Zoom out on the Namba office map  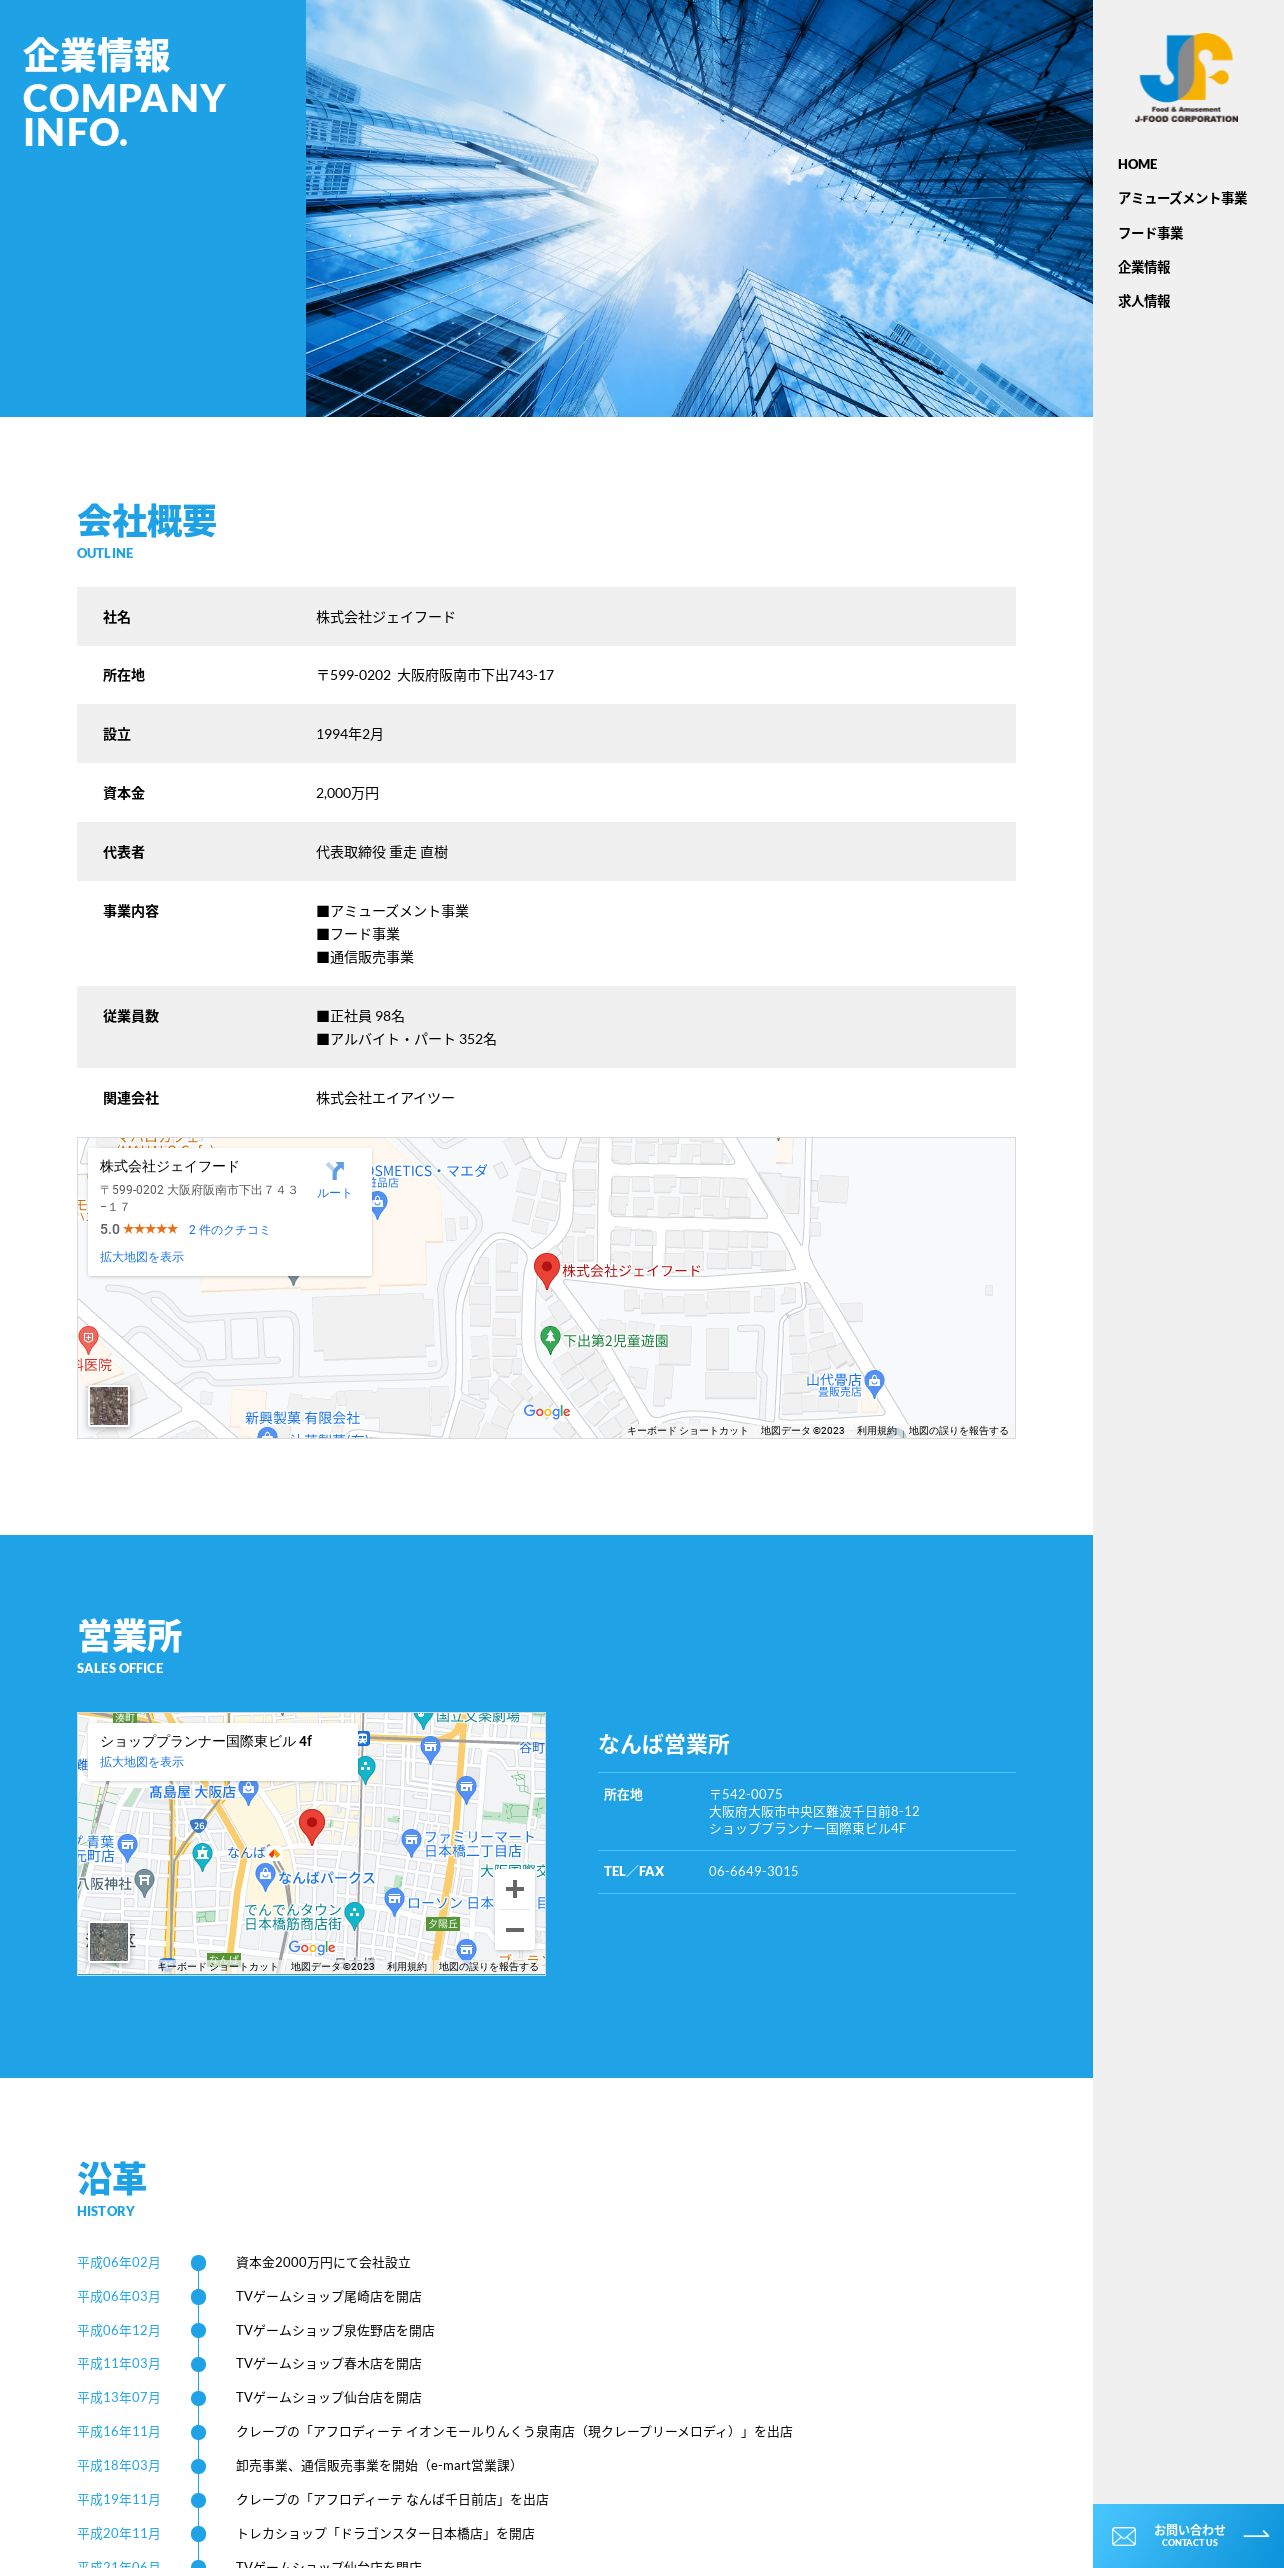[x=515, y=1930]
